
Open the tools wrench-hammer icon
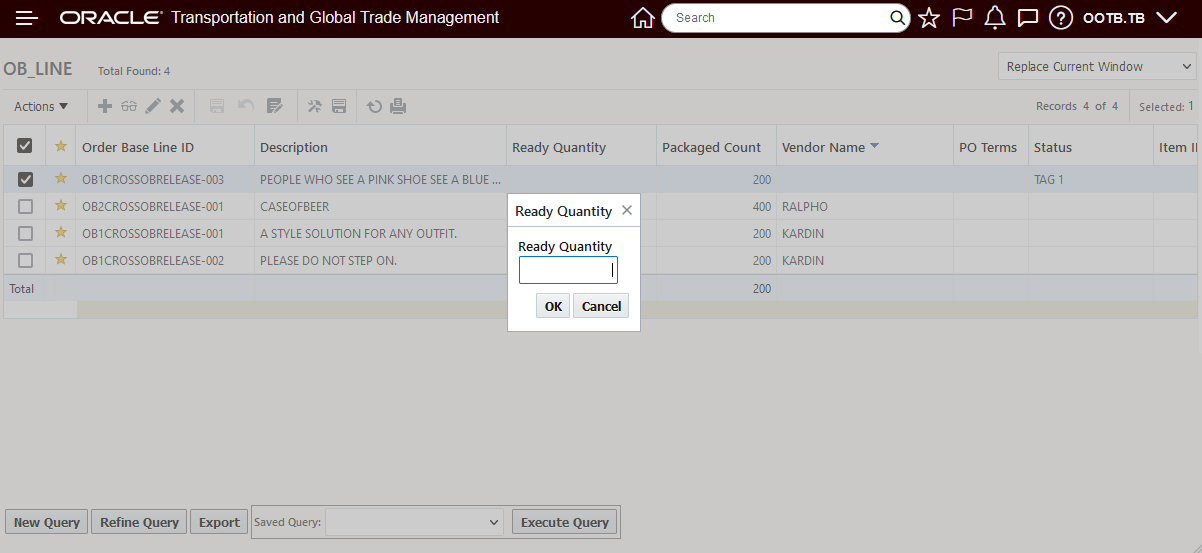314,106
